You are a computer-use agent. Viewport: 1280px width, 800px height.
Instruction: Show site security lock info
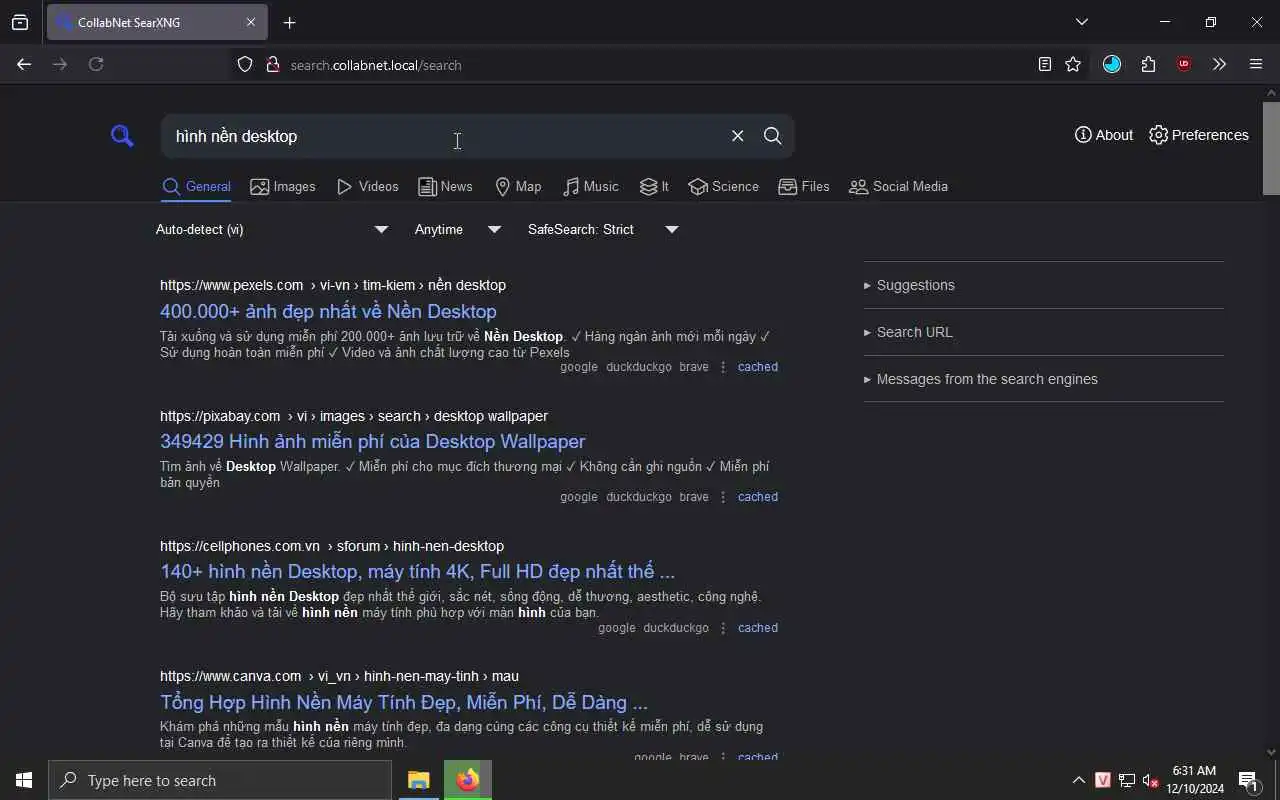272,65
